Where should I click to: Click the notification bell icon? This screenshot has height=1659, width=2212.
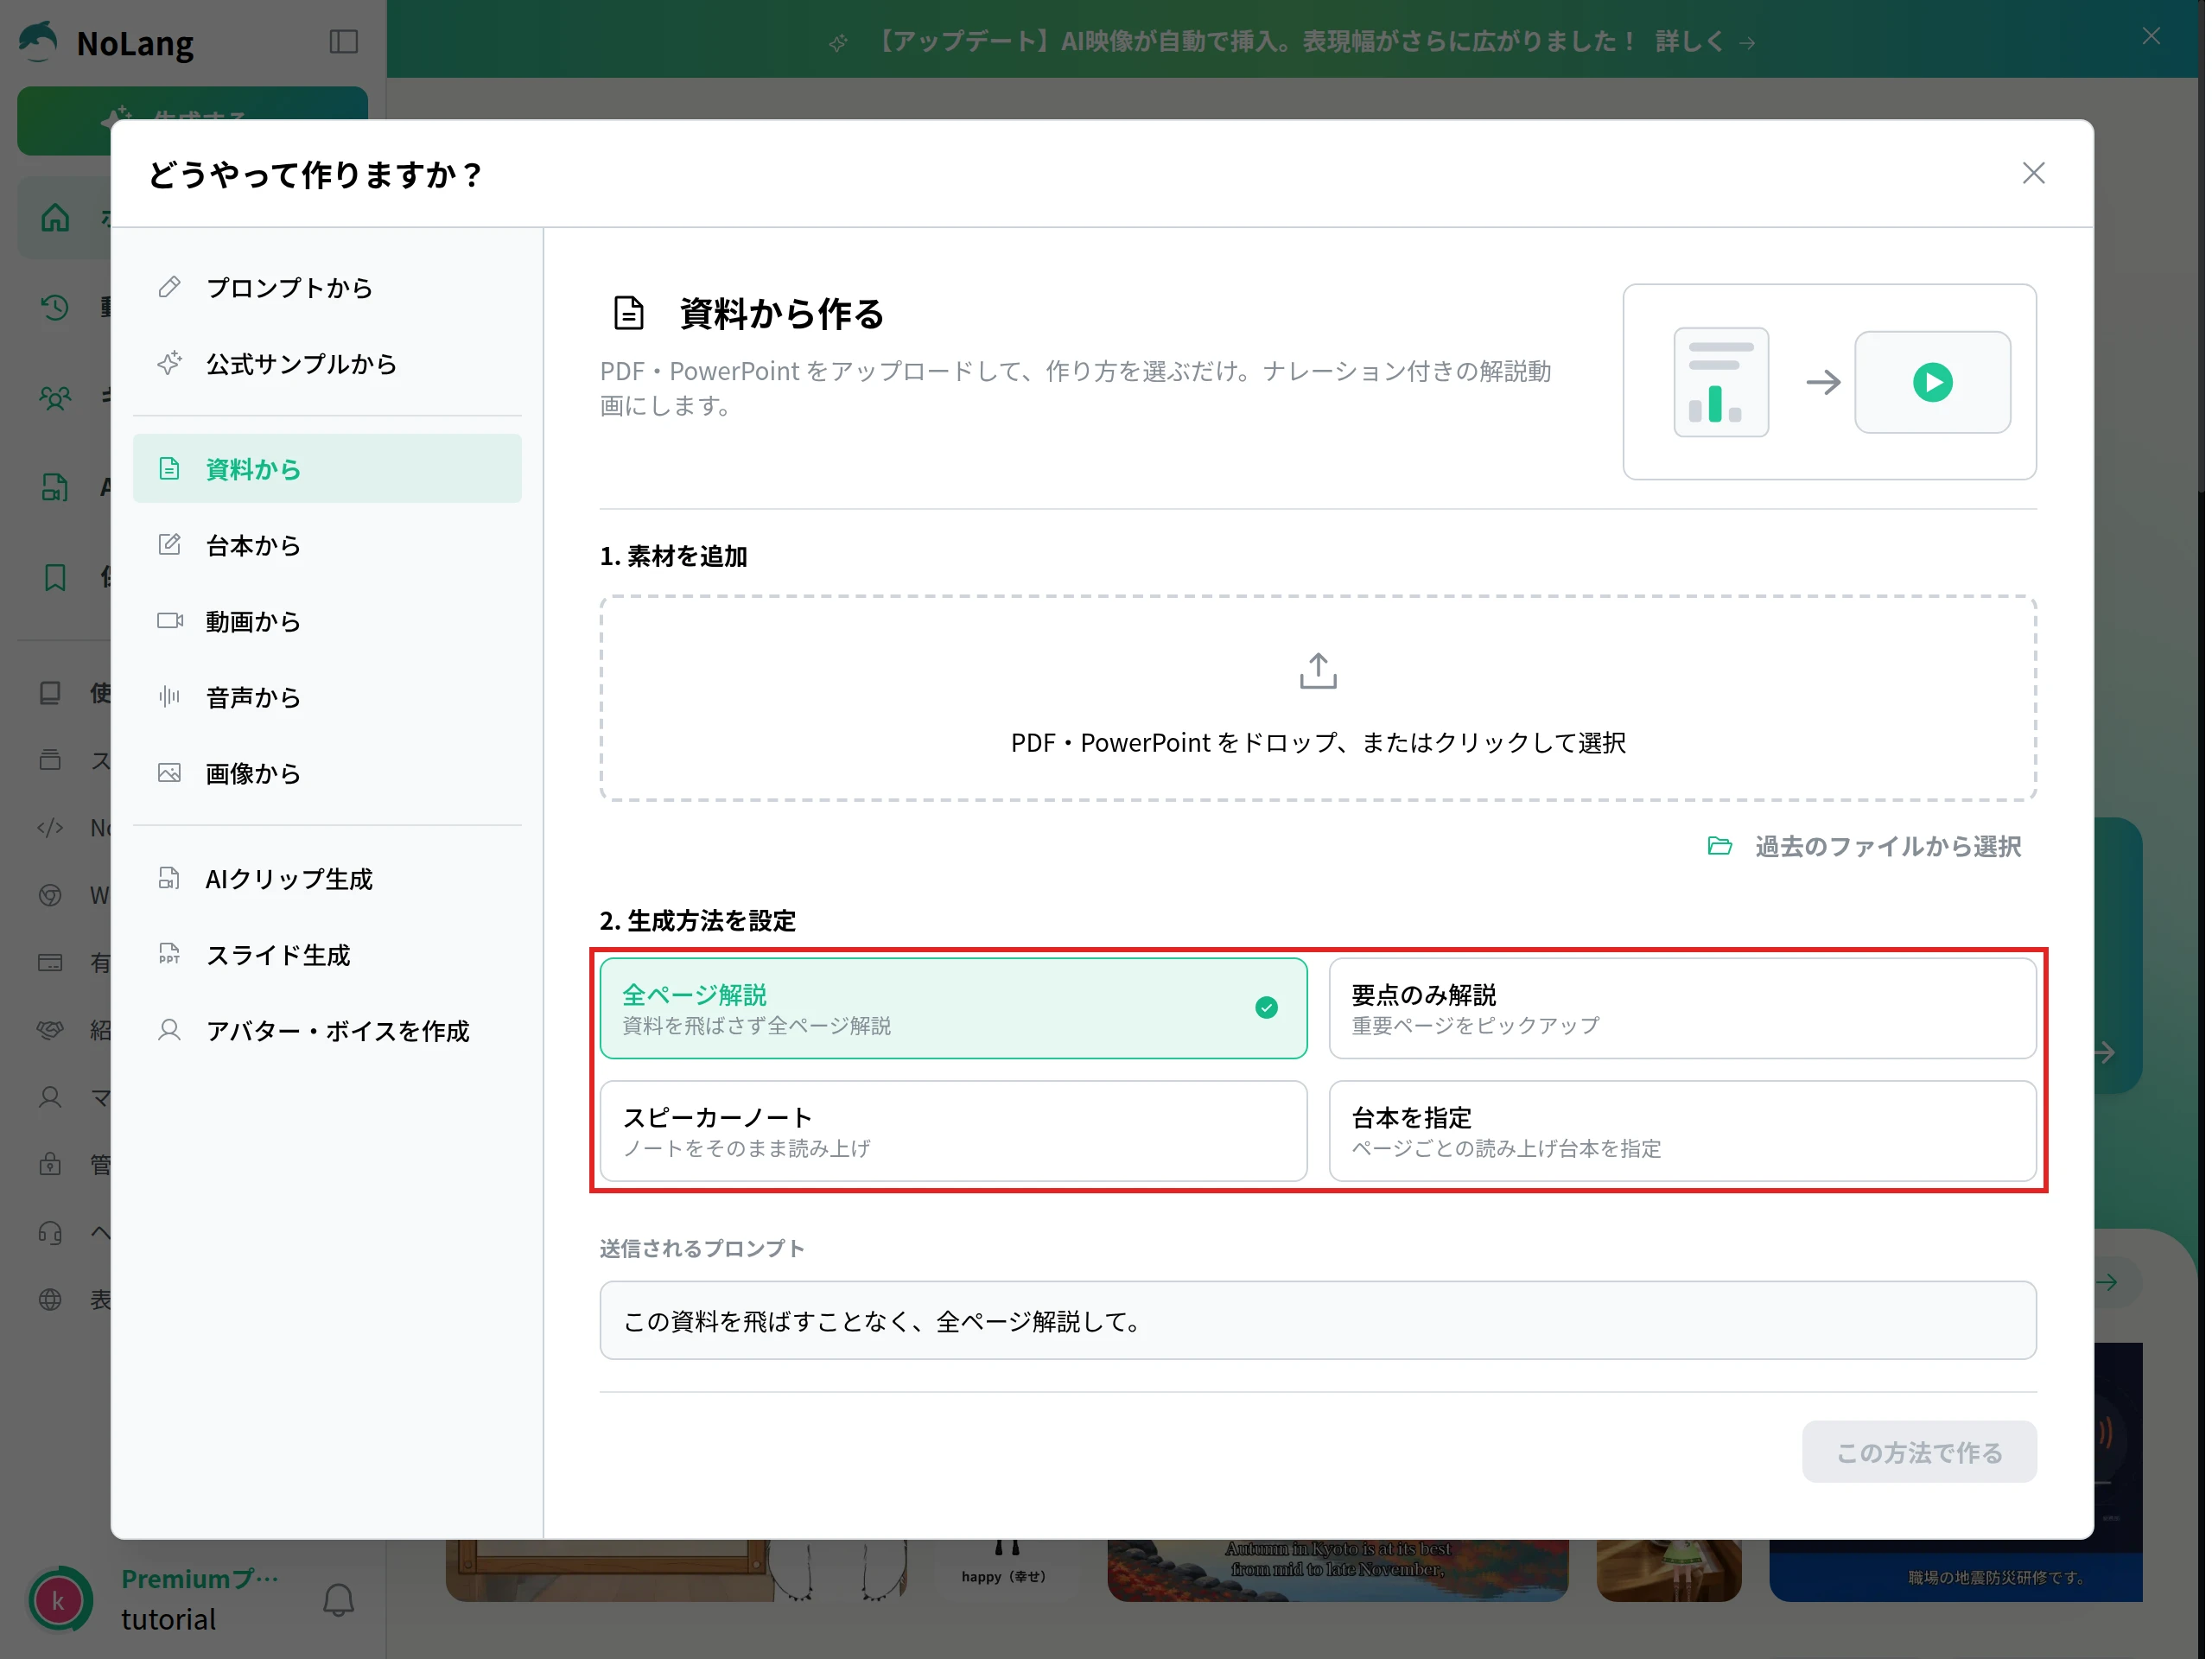click(339, 1601)
